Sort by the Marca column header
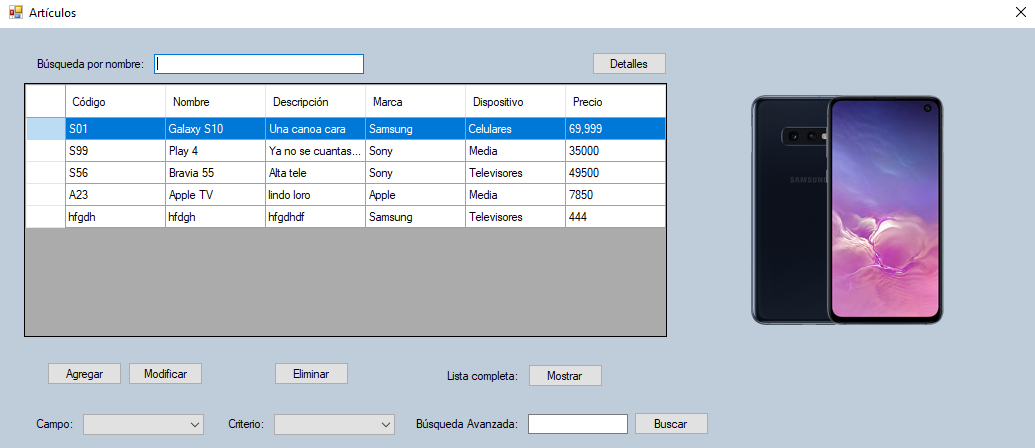Viewport: 1035px width, 448px height. tap(415, 102)
